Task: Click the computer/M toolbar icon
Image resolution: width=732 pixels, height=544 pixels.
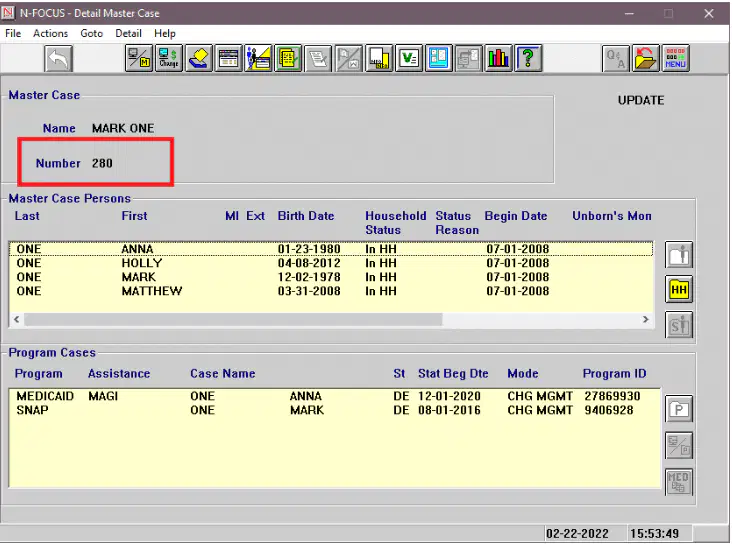Action: pyautogui.click(x=139, y=58)
